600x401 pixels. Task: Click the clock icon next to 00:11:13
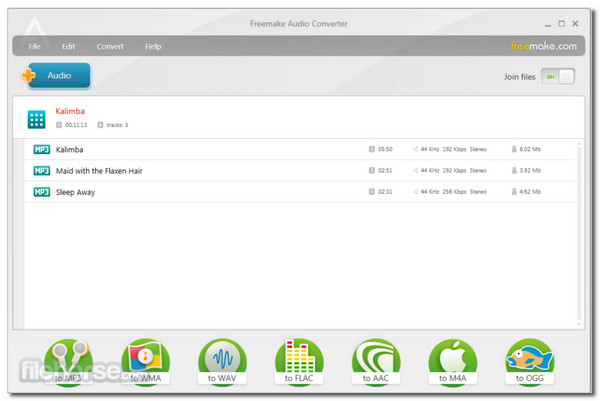[59, 125]
